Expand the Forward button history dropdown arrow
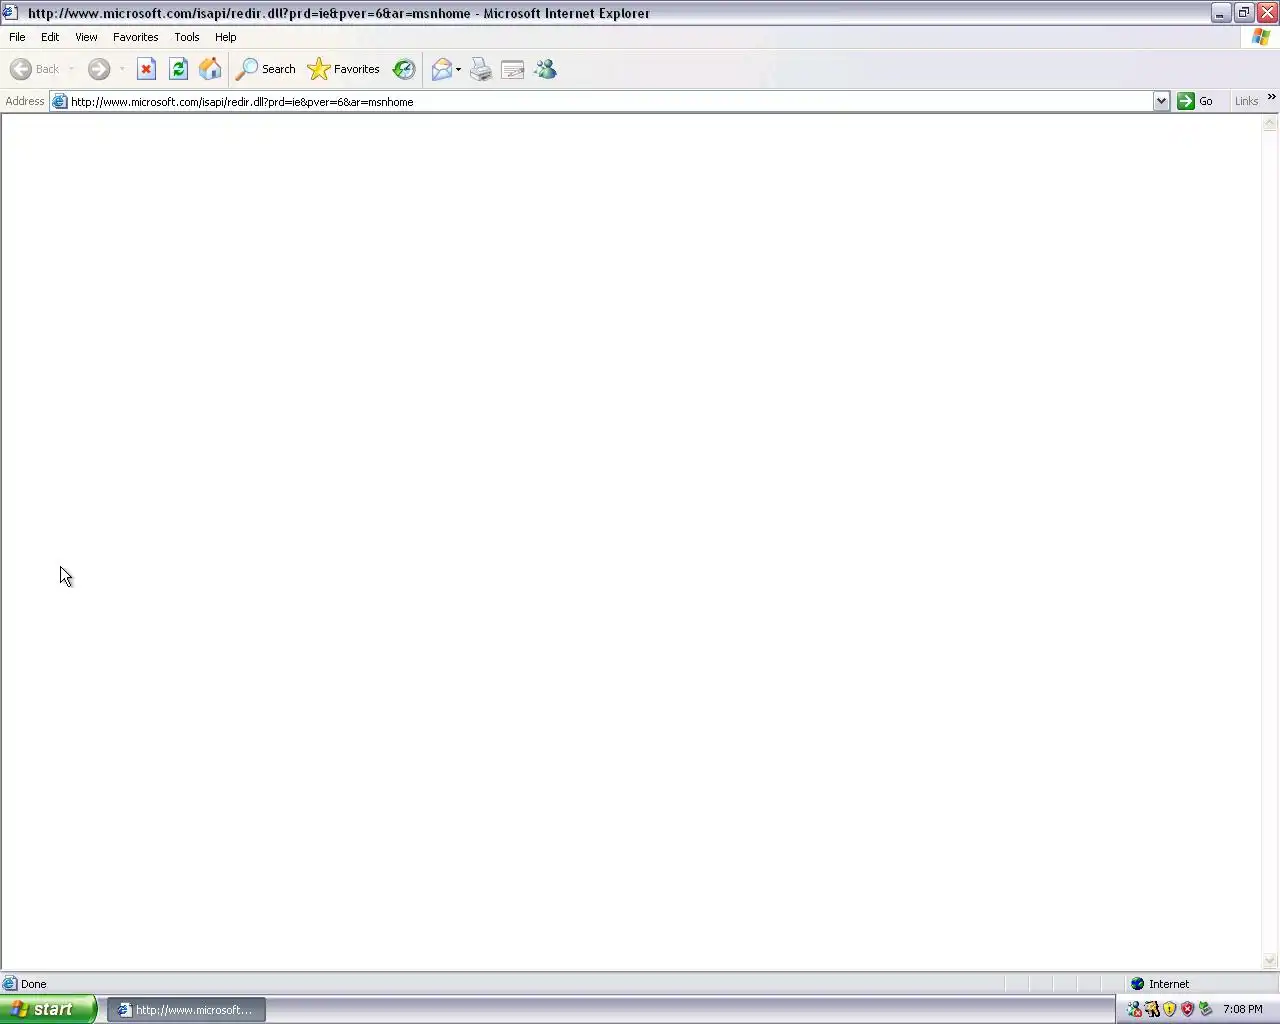1280x1024 pixels. pos(122,69)
